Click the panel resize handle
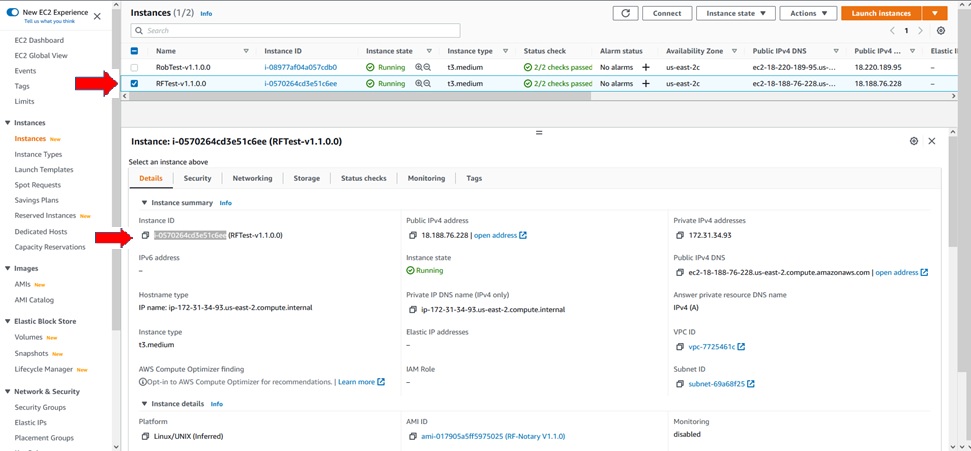 coord(539,133)
